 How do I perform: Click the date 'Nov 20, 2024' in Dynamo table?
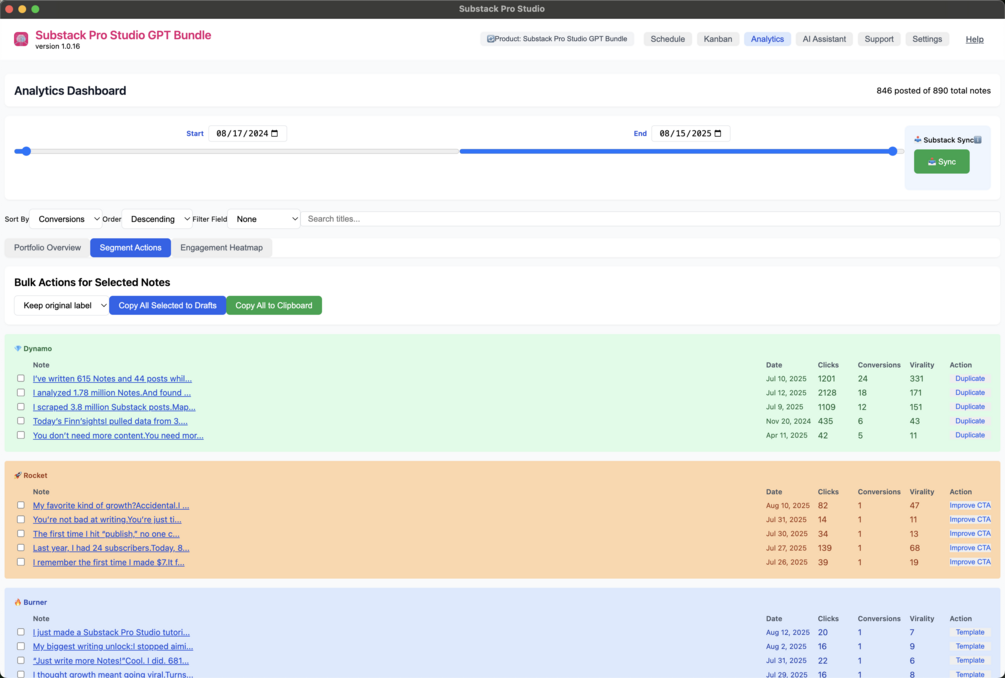(x=788, y=421)
